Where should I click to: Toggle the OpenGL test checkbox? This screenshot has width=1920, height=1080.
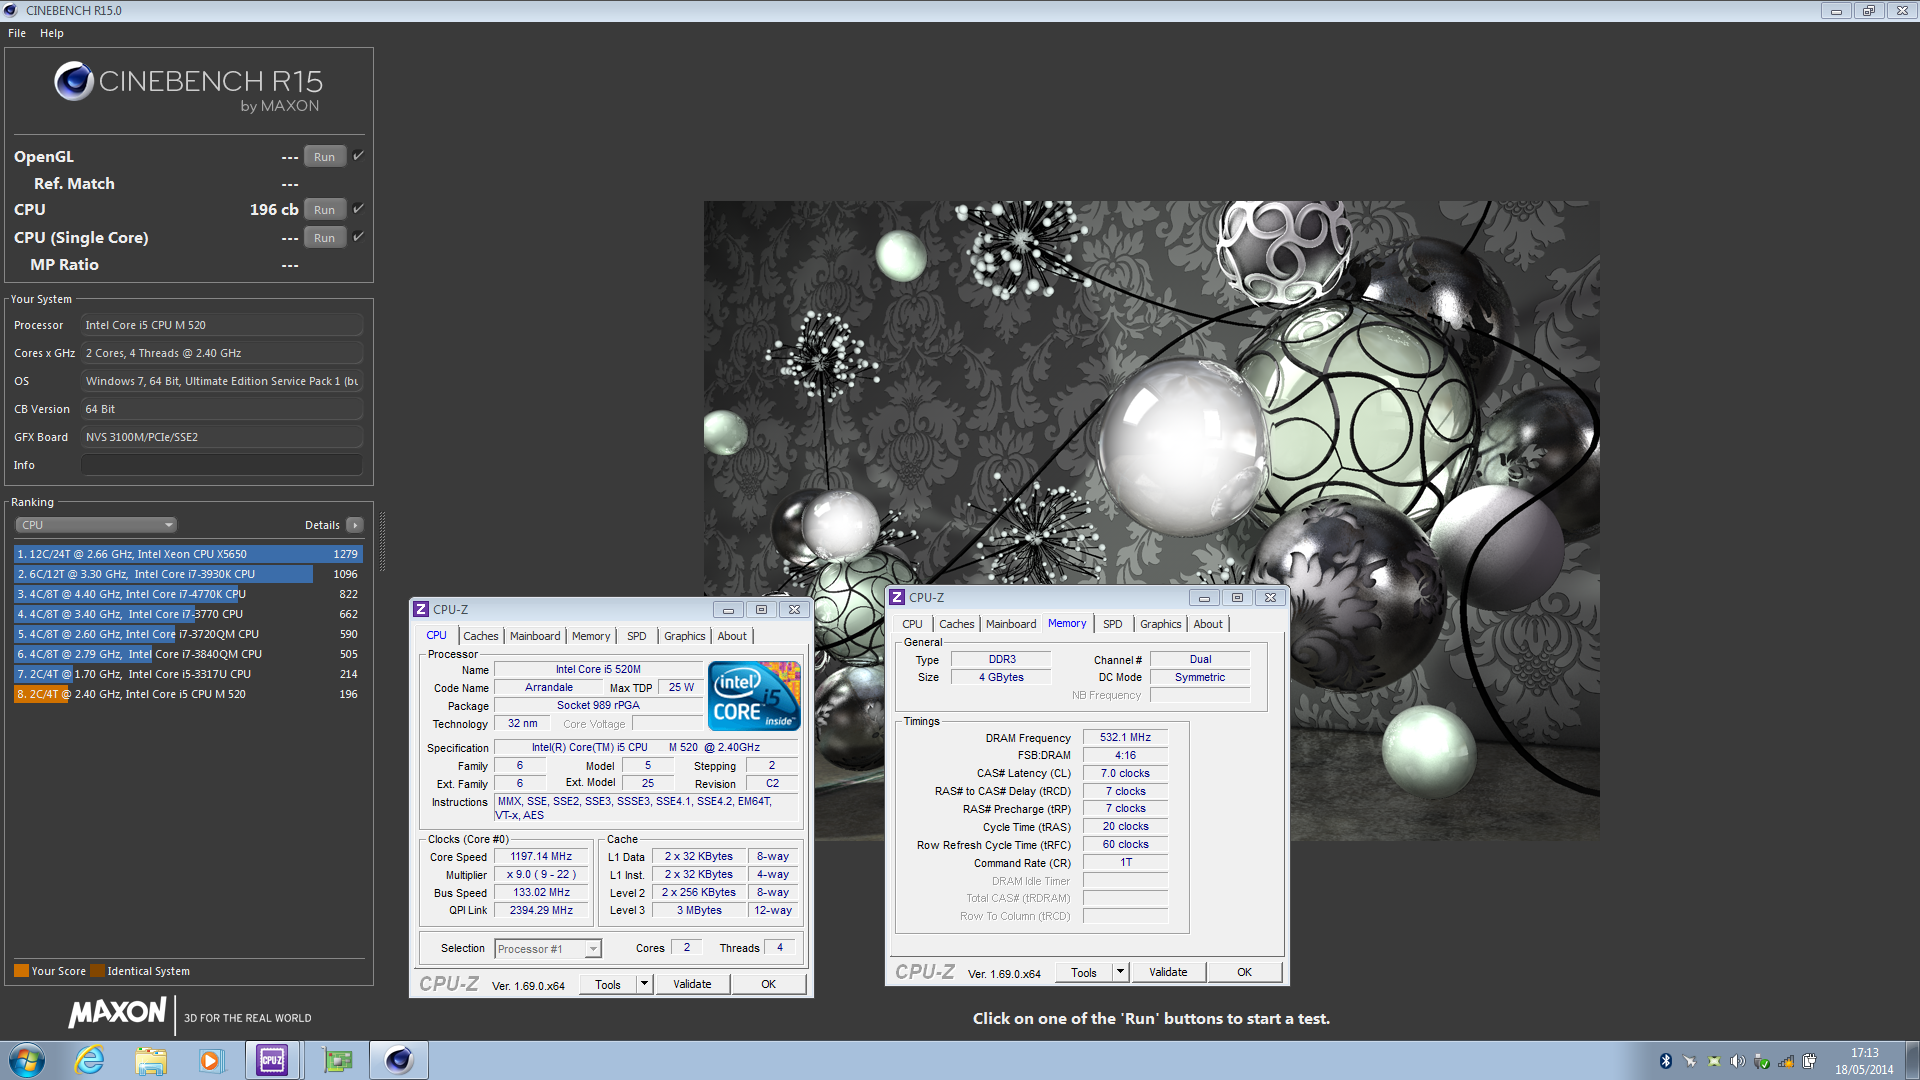coord(358,156)
